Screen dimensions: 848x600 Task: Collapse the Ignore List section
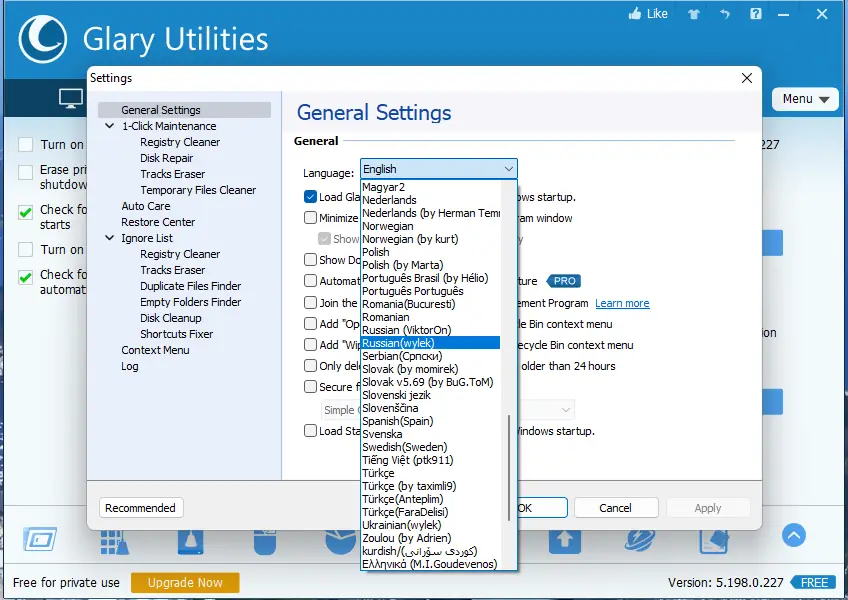point(108,238)
